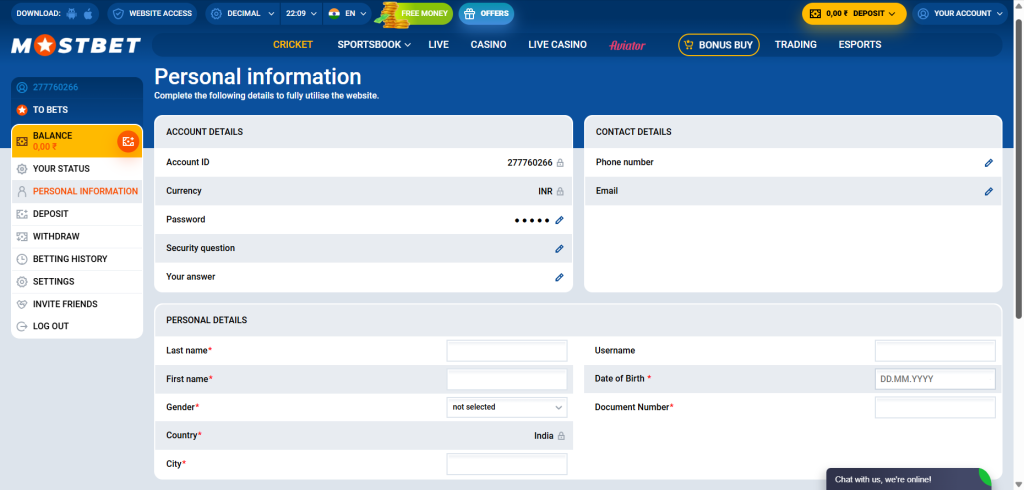Click the Last name input field
1024x490 pixels.
[507, 351]
